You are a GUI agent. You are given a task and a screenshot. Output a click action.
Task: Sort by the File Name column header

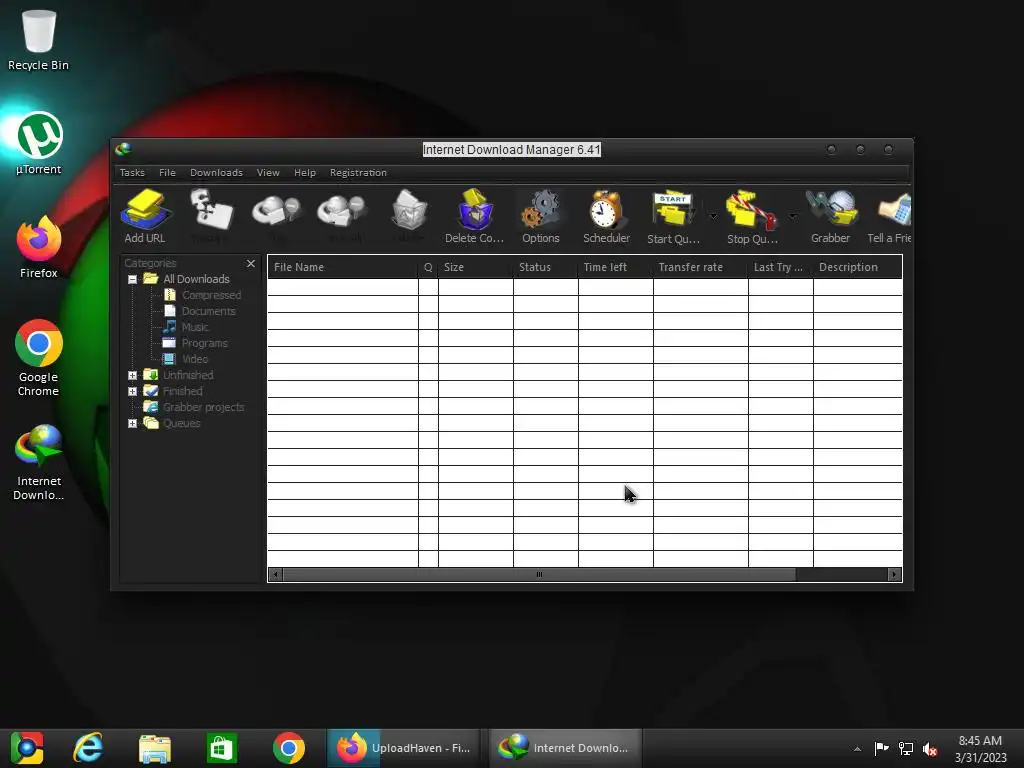pos(343,267)
